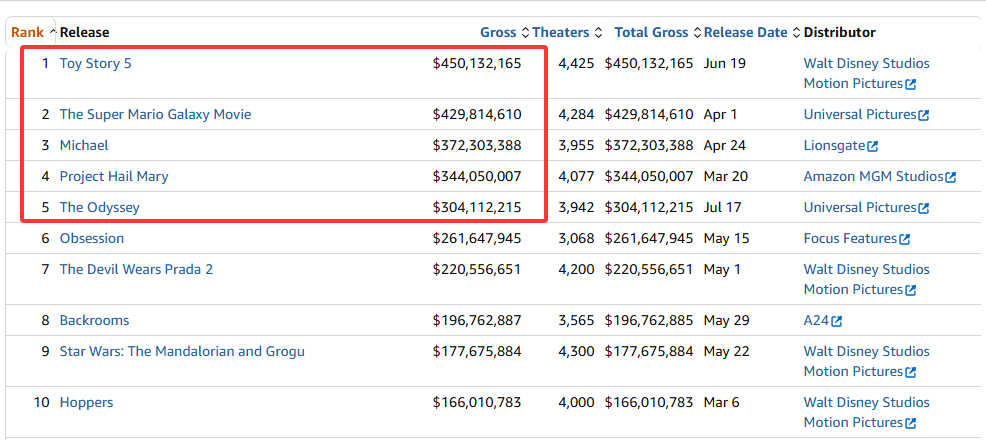The width and height of the screenshot is (986, 440).
Task: Click external link icon next to Focus Features
Action: (x=905, y=239)
